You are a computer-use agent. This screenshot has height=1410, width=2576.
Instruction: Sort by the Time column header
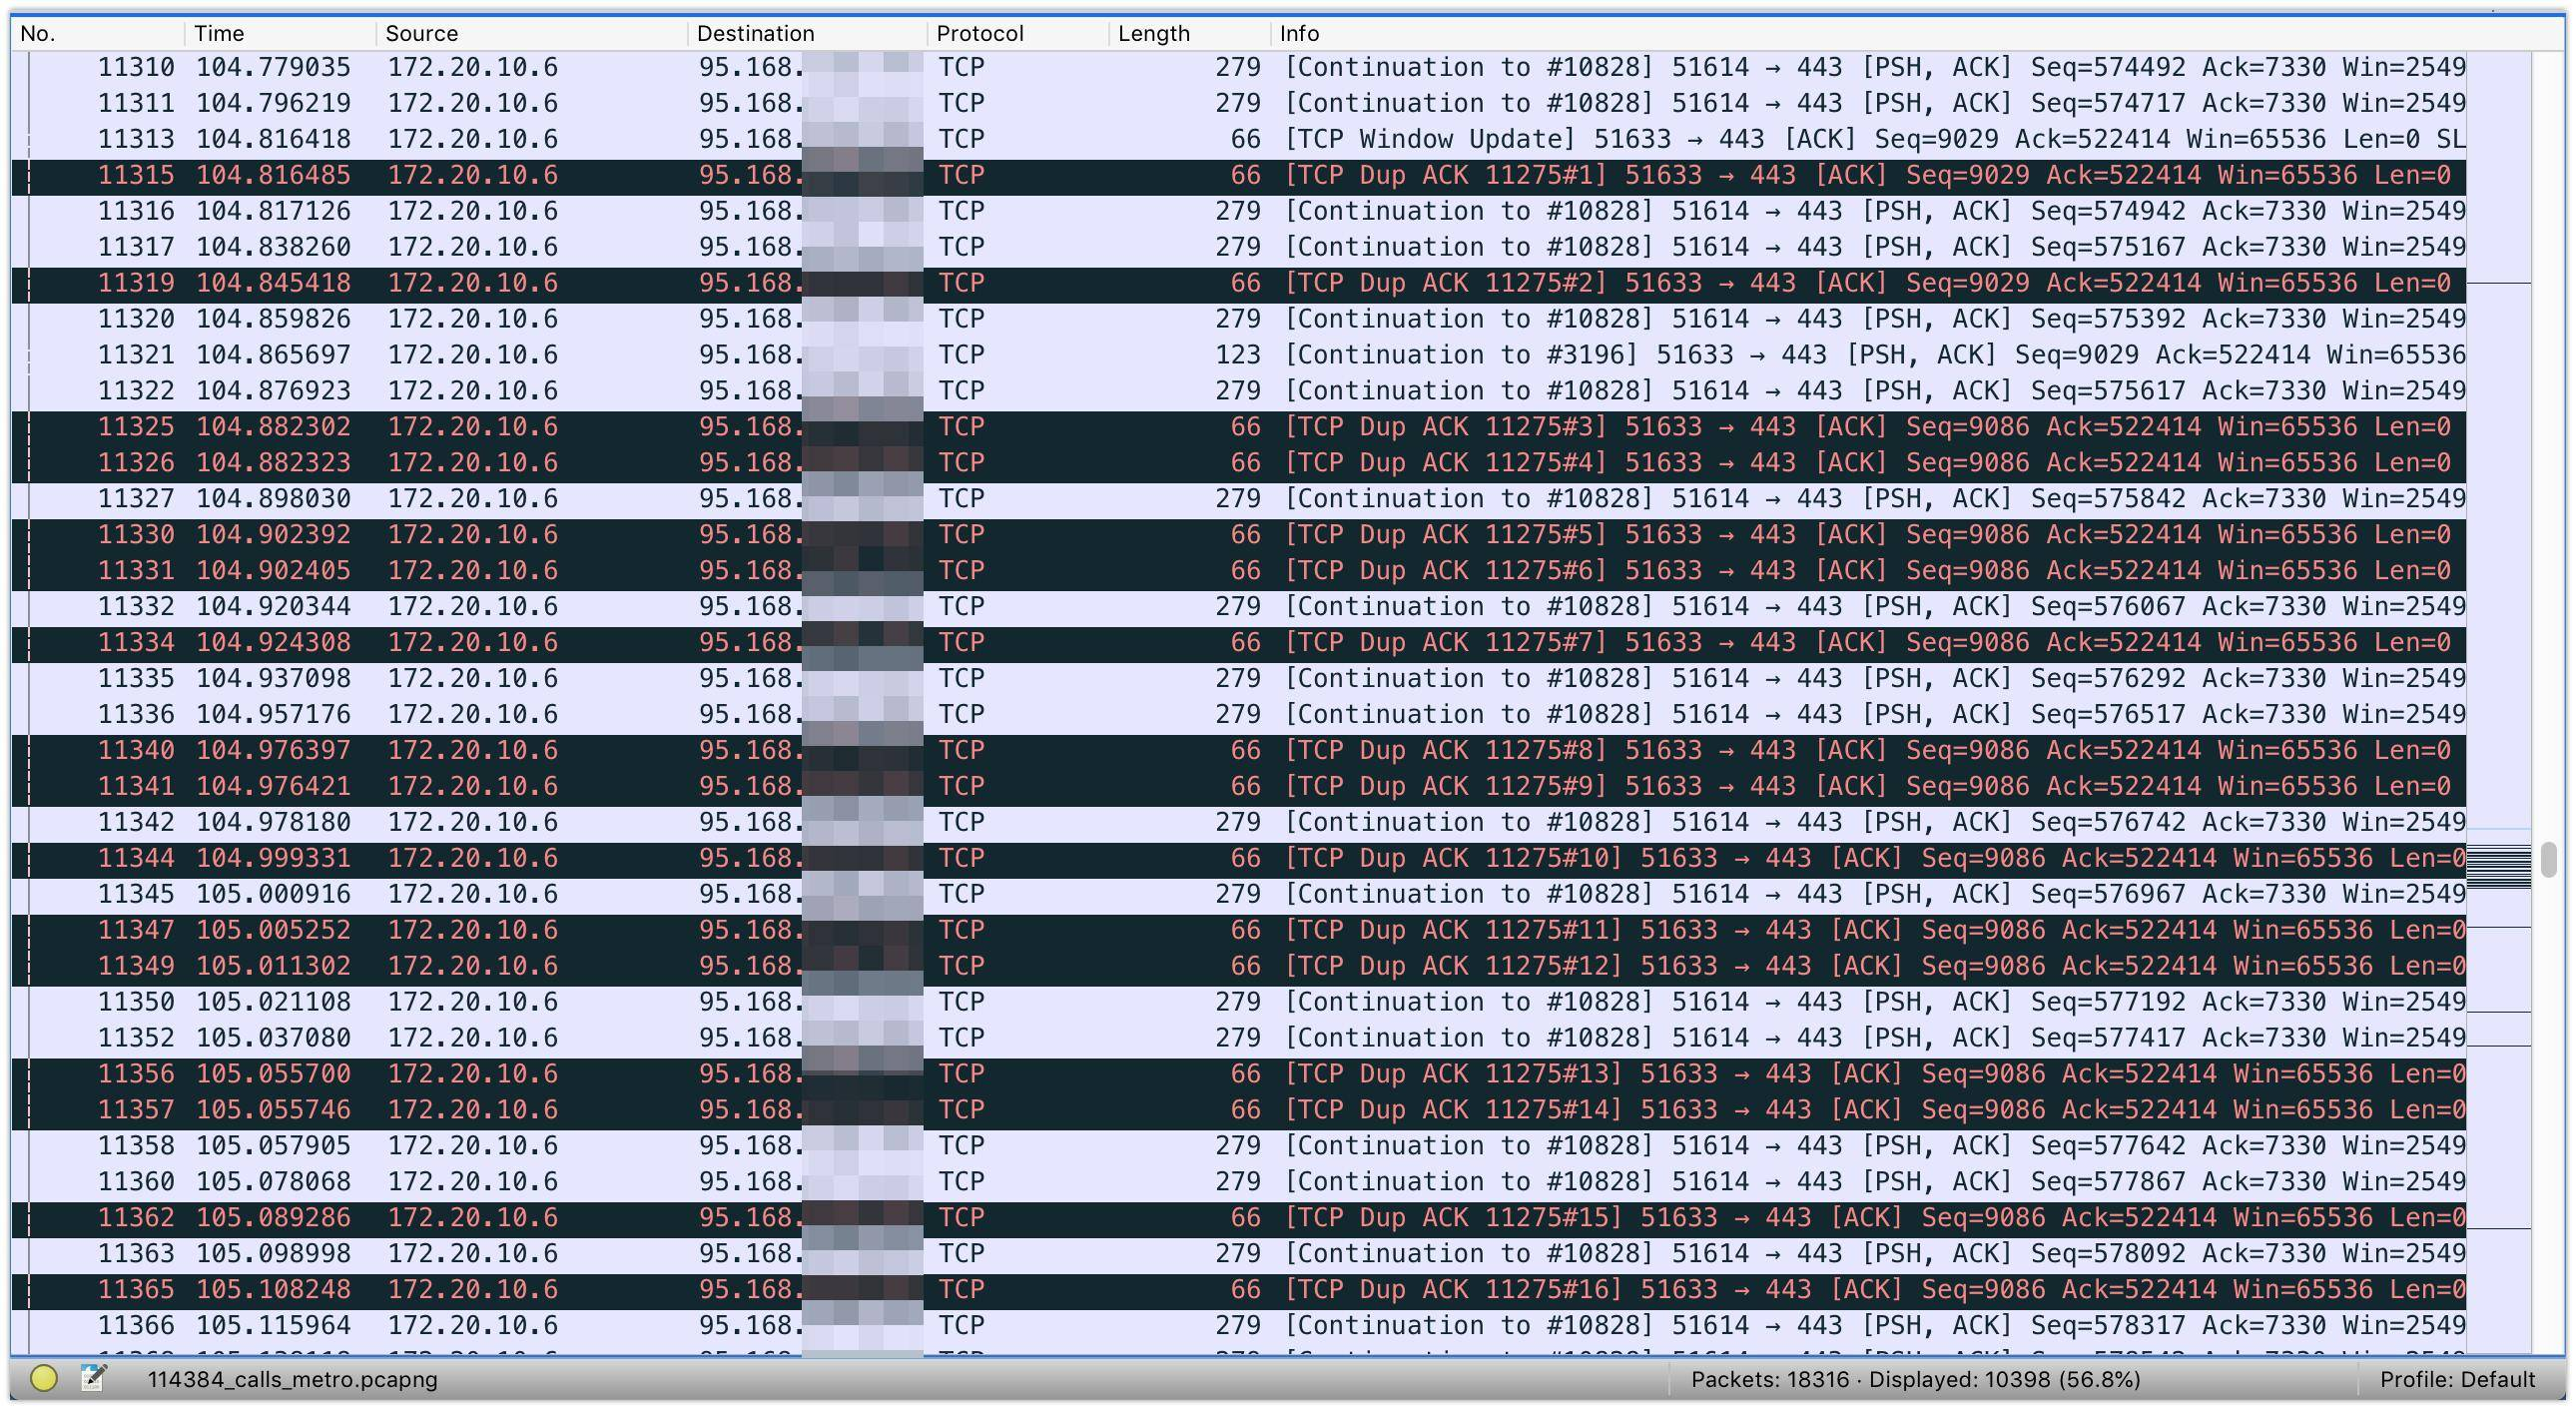tap(219, 33)
